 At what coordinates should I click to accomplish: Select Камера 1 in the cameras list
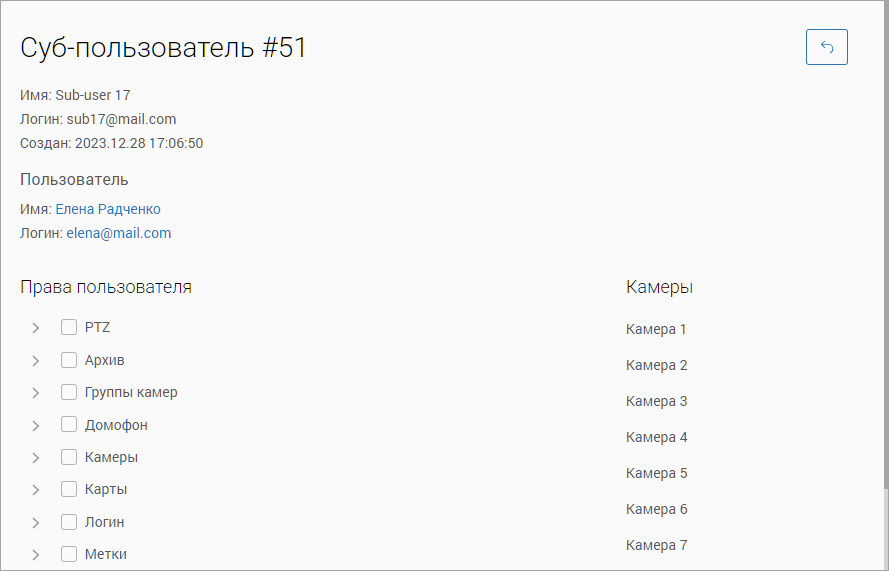coord(656,329)
